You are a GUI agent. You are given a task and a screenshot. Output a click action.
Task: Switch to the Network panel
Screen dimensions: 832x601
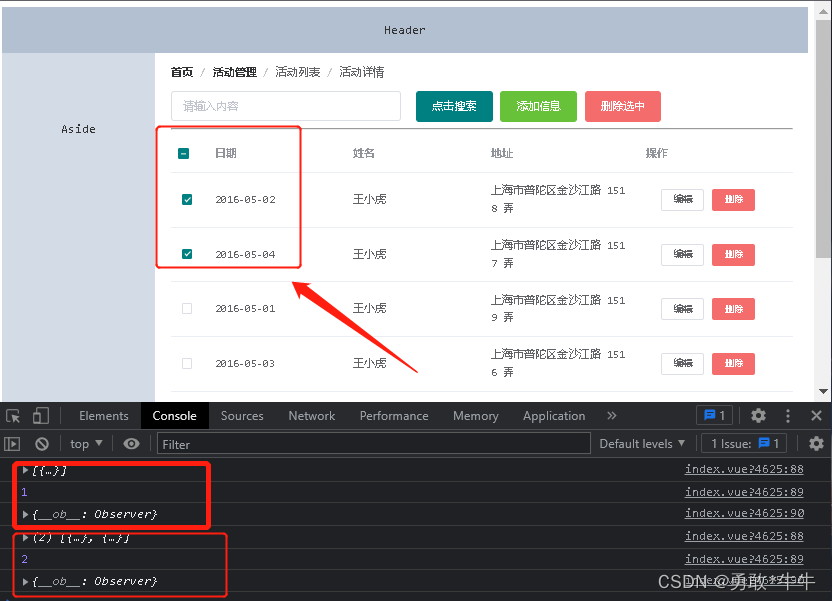(x=311, y=415)
